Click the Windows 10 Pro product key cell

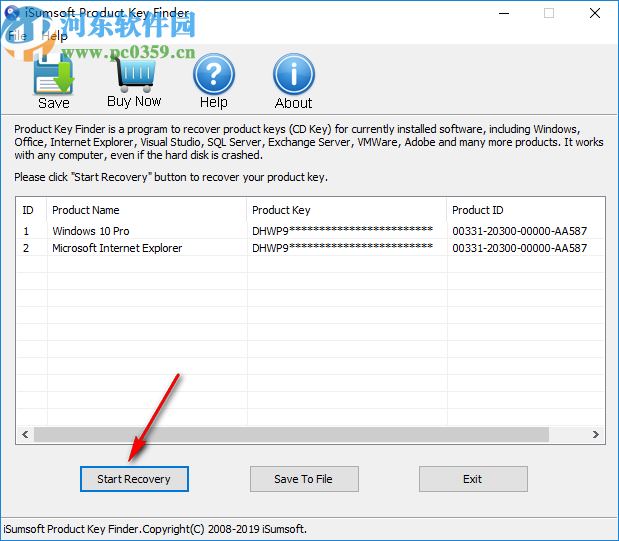point(342,231)
